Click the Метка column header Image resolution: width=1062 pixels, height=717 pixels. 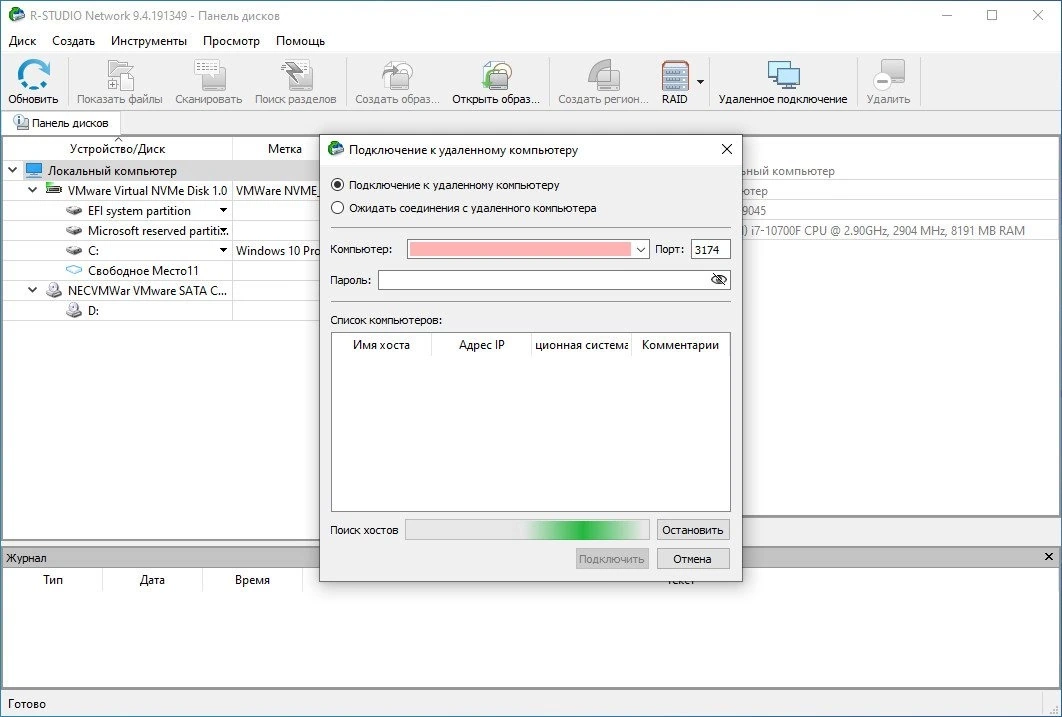click(x=284, y=149)
